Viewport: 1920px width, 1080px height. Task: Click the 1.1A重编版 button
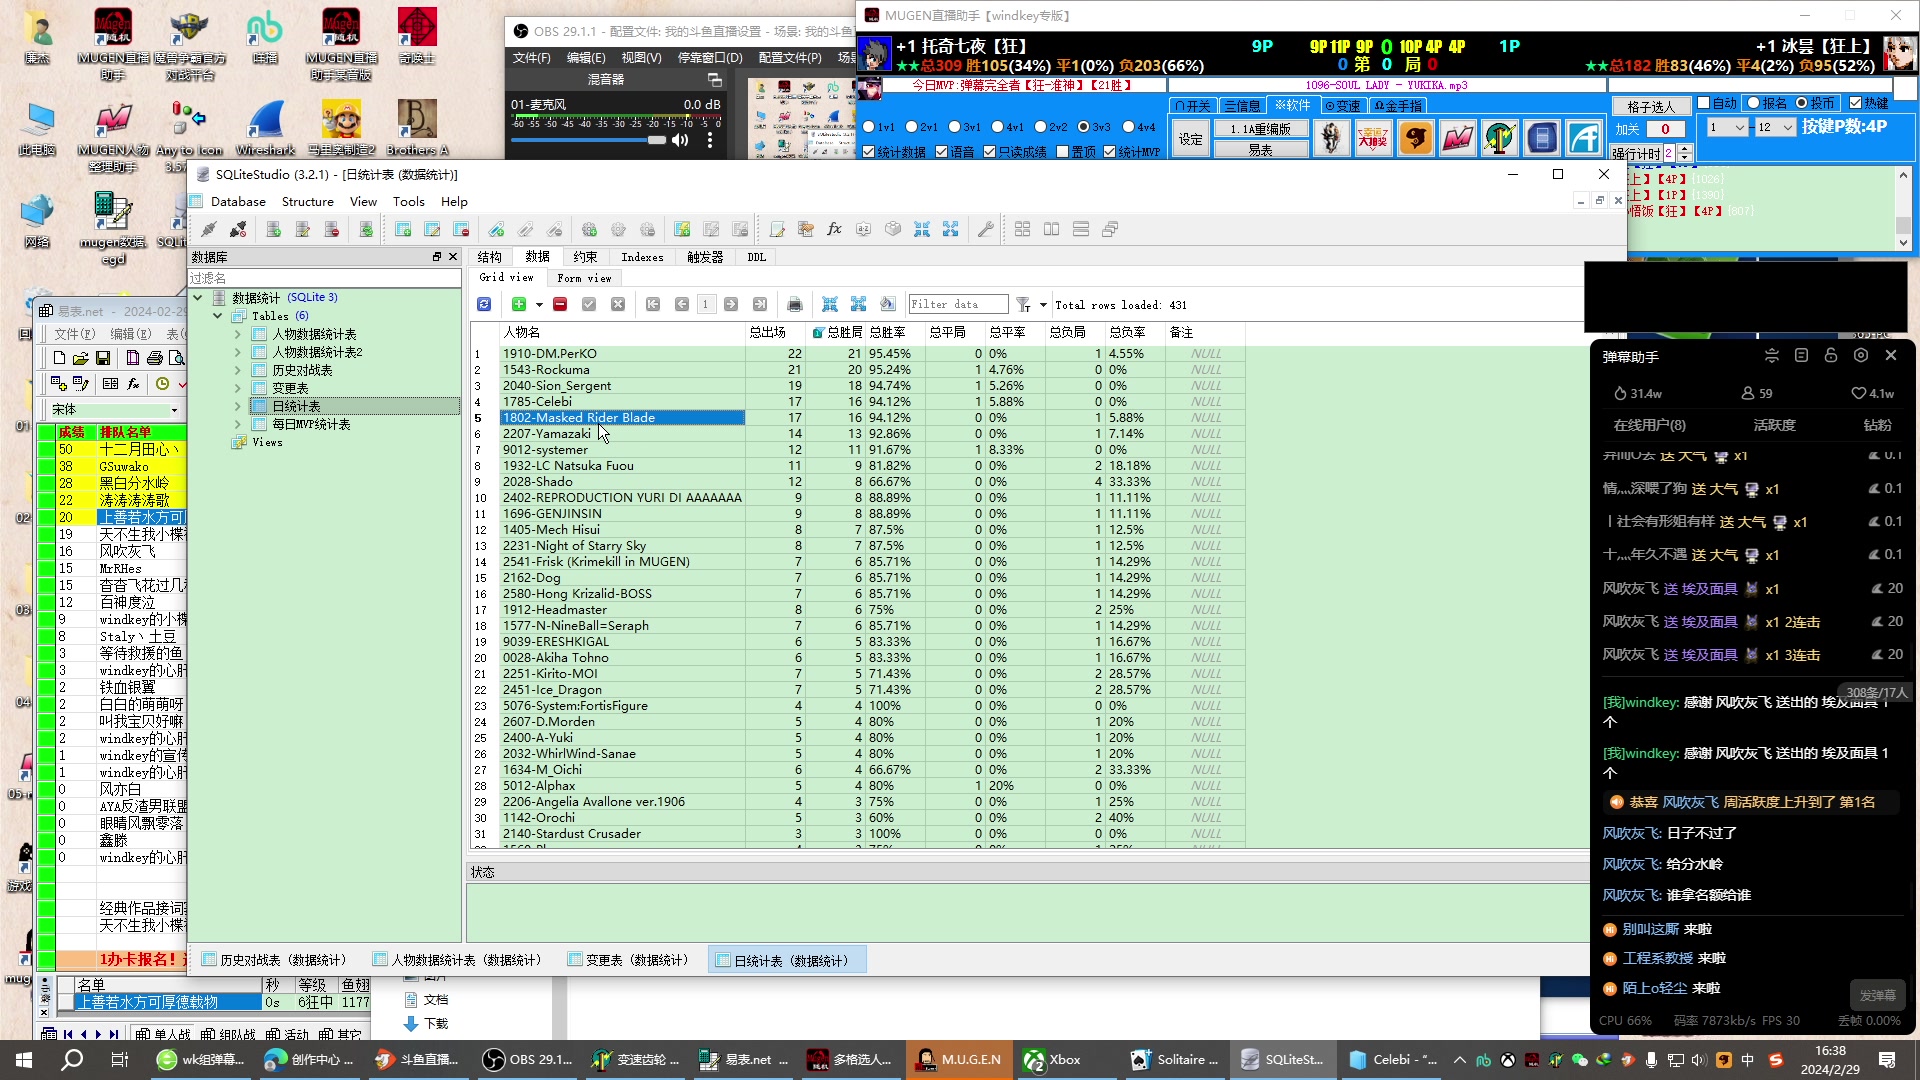tap(1260, 129)
